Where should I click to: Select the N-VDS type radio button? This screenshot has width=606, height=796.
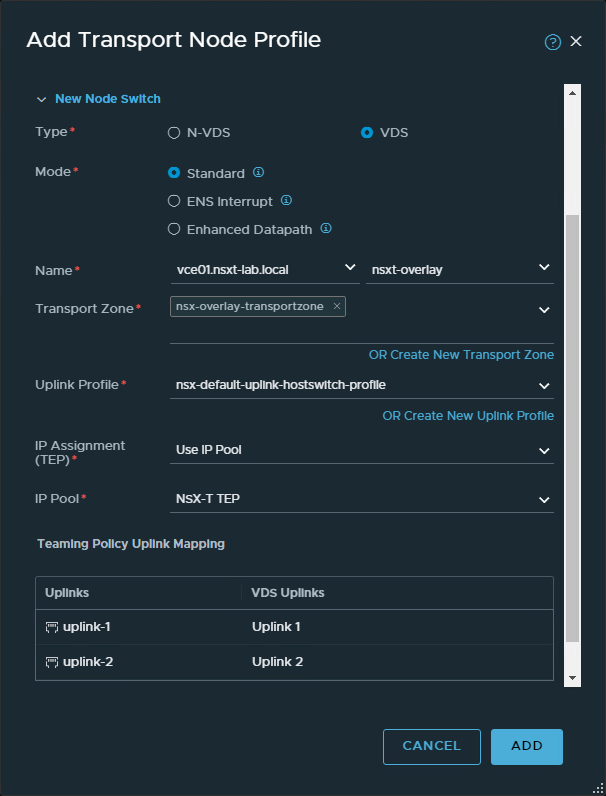click(x=174, y=132)
